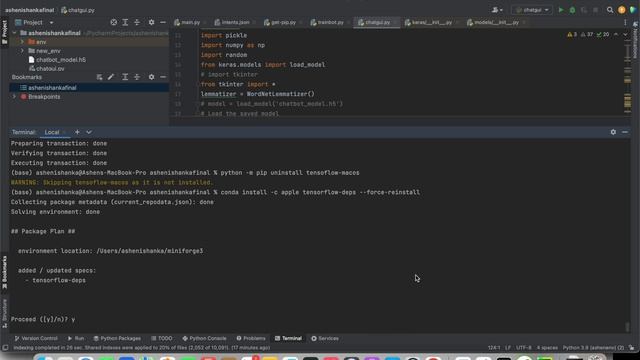The height and width of the screenshot is (360, 640).
Task: Click the Project vertical sidebar tab
Action: [4, 32]
